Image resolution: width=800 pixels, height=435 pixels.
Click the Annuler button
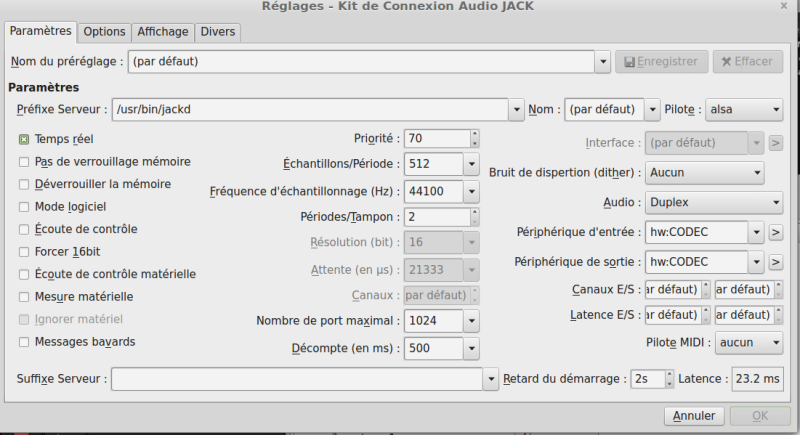pos(694,416)
